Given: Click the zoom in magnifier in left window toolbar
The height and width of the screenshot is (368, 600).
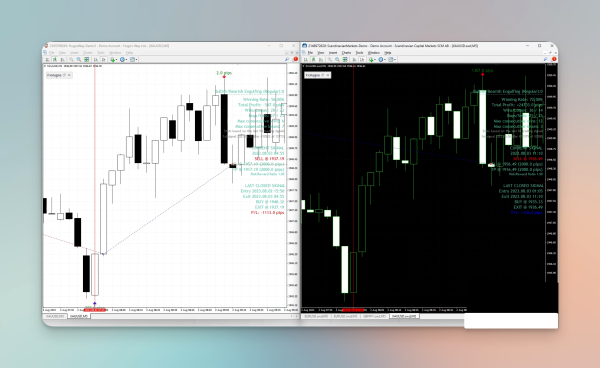Looking at the screenshot, I should (x=71, y=60).
